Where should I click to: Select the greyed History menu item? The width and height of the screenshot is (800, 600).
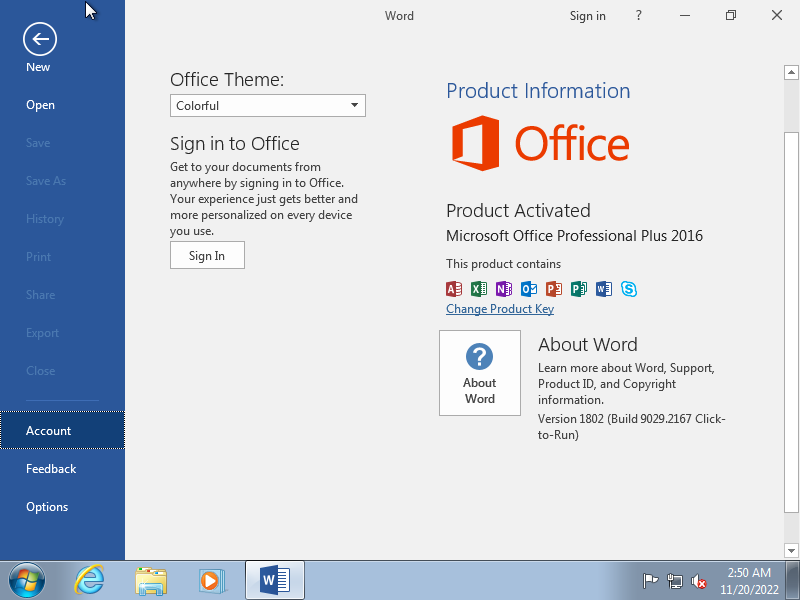pos(62,219)
